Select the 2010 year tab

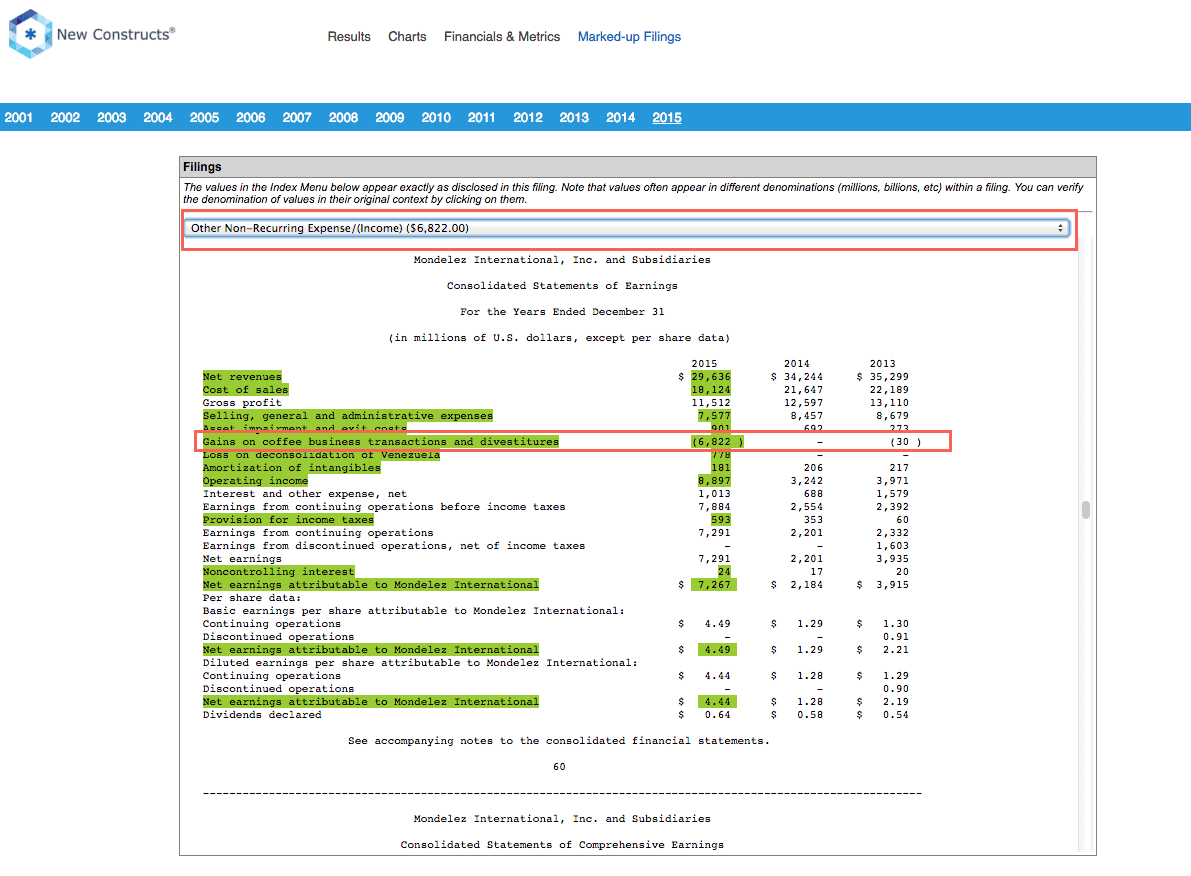tap(436, 118)
